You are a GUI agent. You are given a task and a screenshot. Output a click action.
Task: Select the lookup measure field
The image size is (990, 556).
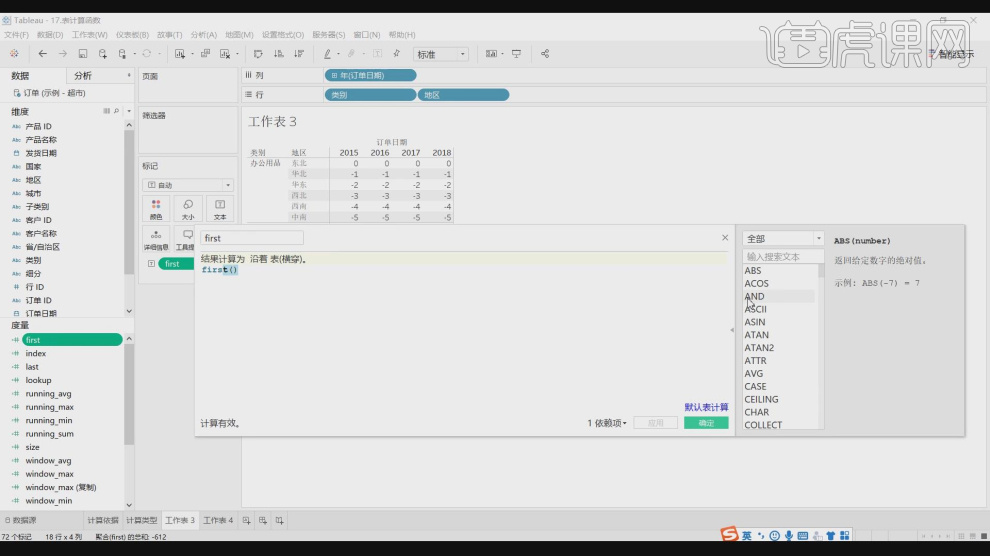pos(38,380)
